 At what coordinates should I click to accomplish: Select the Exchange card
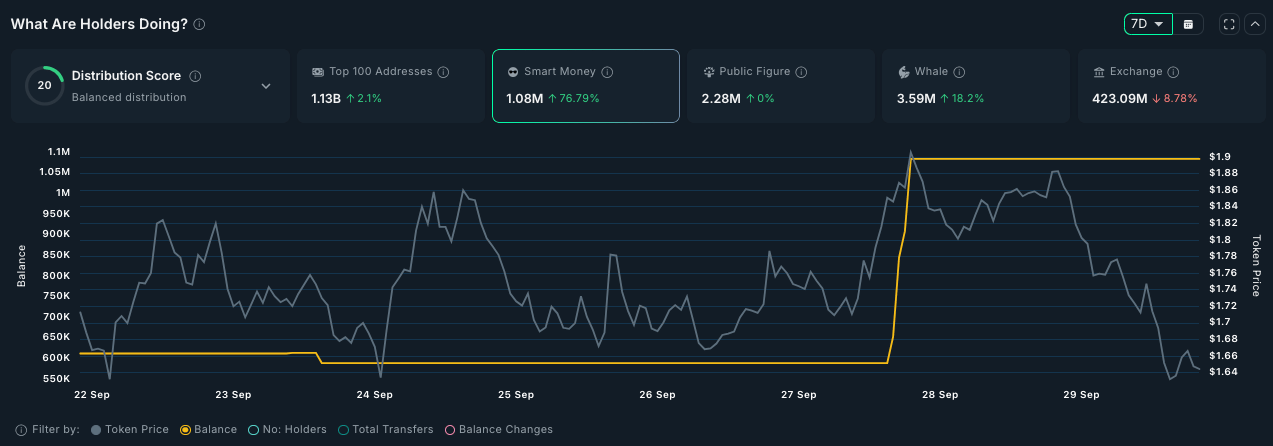pyautogui.click(x=1171, y=86)
